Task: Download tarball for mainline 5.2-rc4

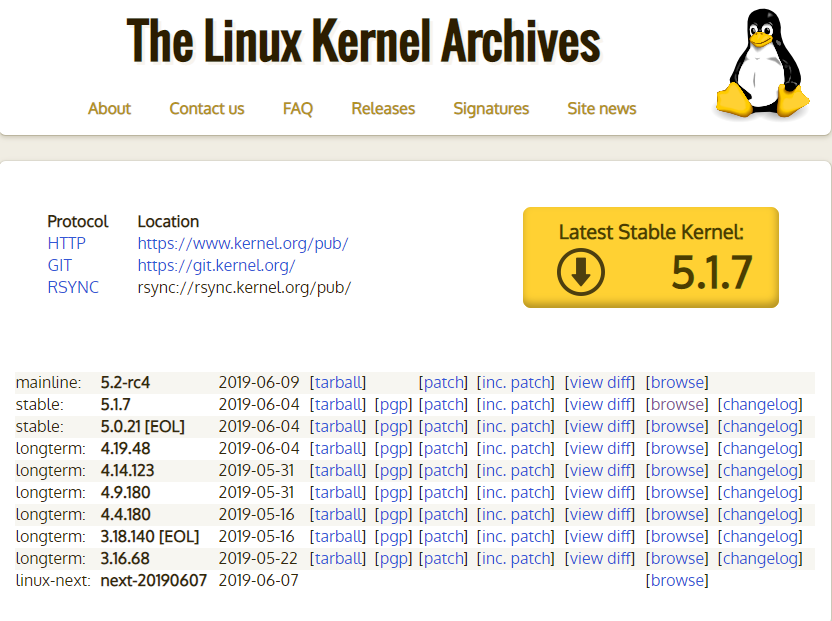Action: point(338,382)
